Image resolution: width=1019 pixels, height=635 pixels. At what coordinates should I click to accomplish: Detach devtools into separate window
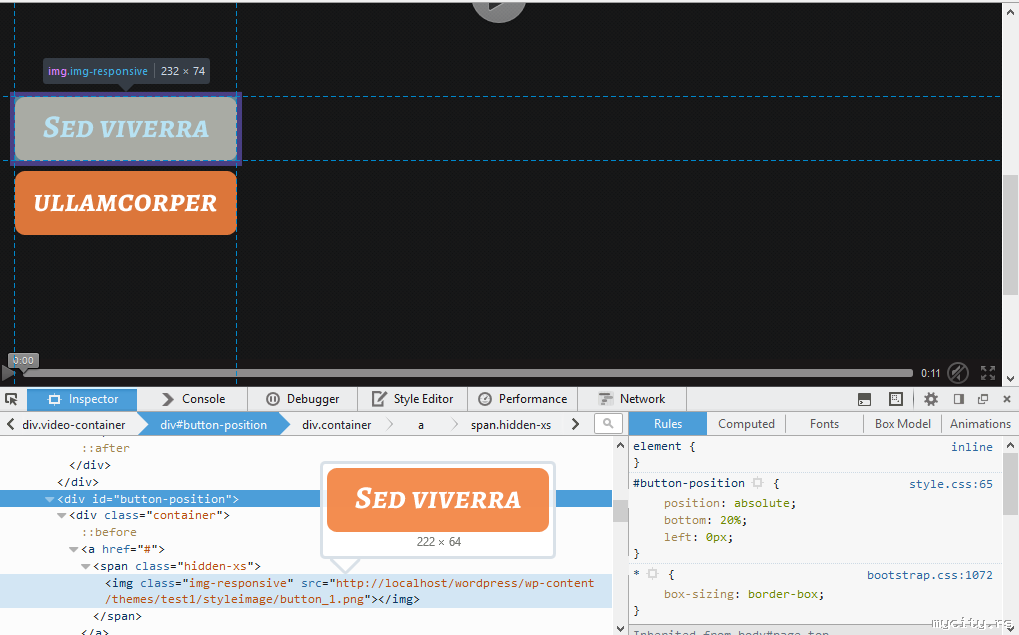pos(982,399)
